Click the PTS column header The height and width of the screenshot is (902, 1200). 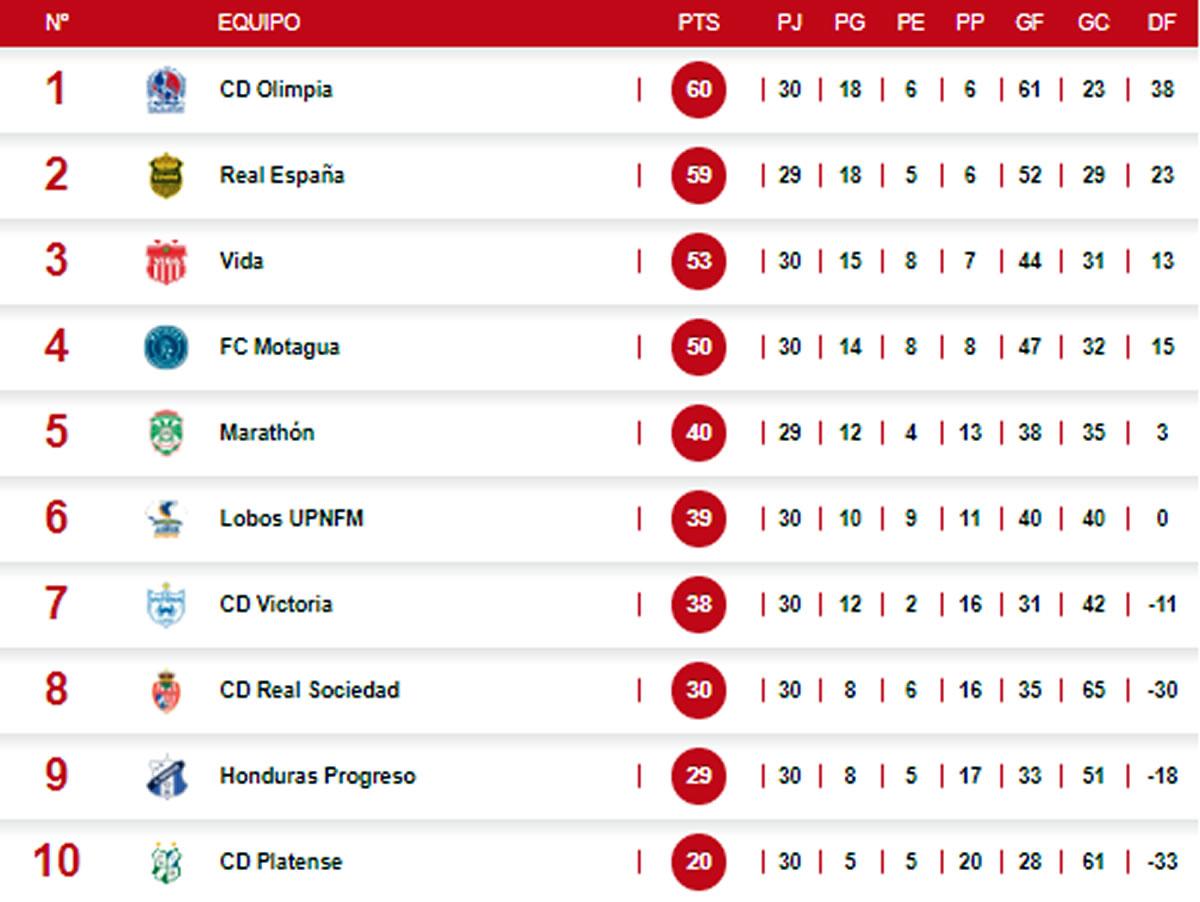[698, 22]
